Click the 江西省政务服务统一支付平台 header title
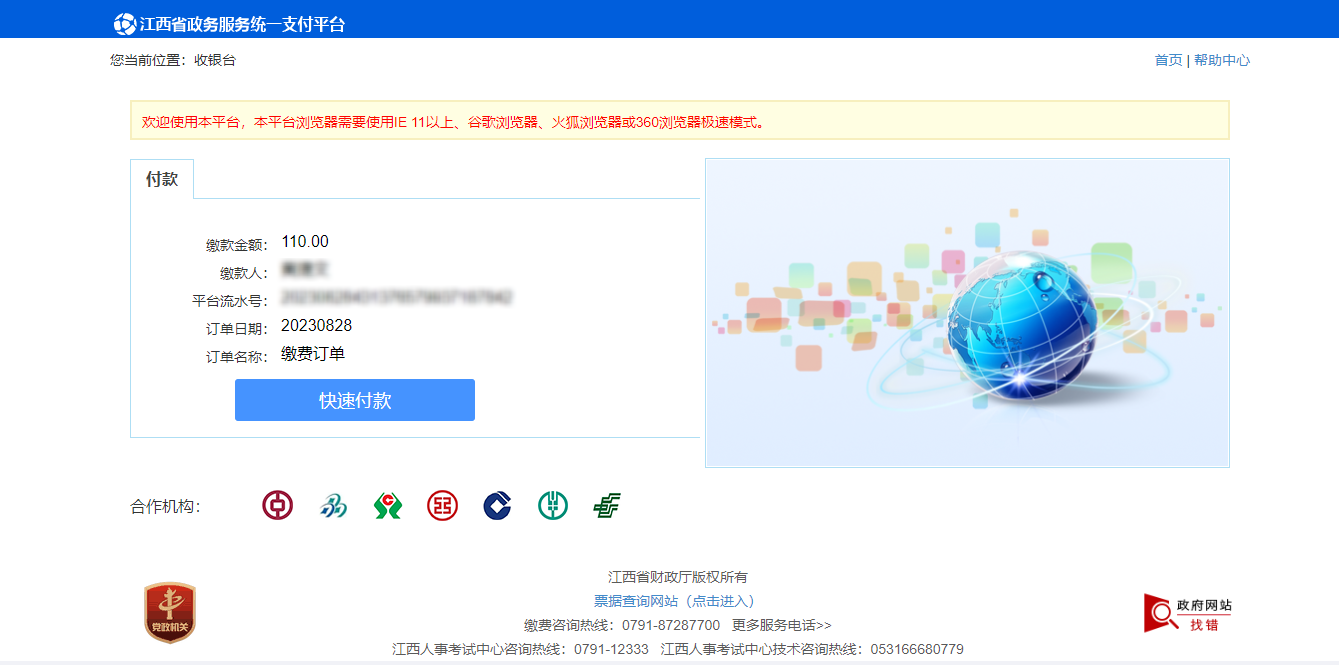1339x665 pixels. 242,24
